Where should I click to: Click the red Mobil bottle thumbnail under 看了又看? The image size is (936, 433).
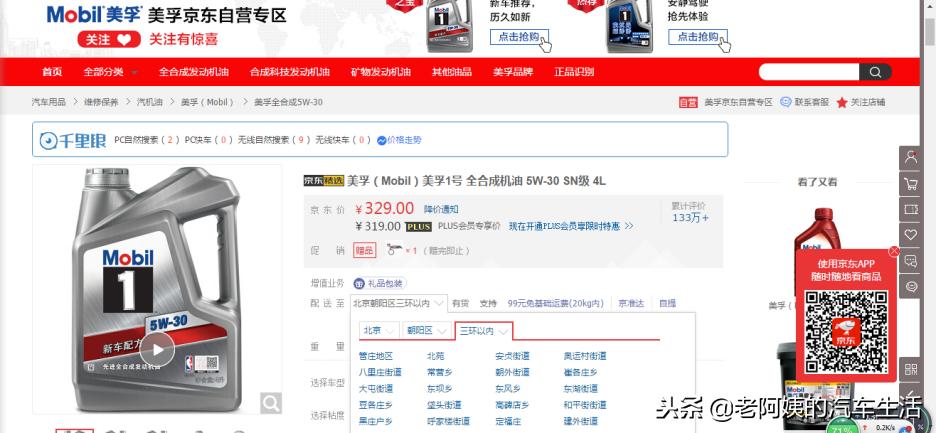pyautogui.click(x=817, y=230)
